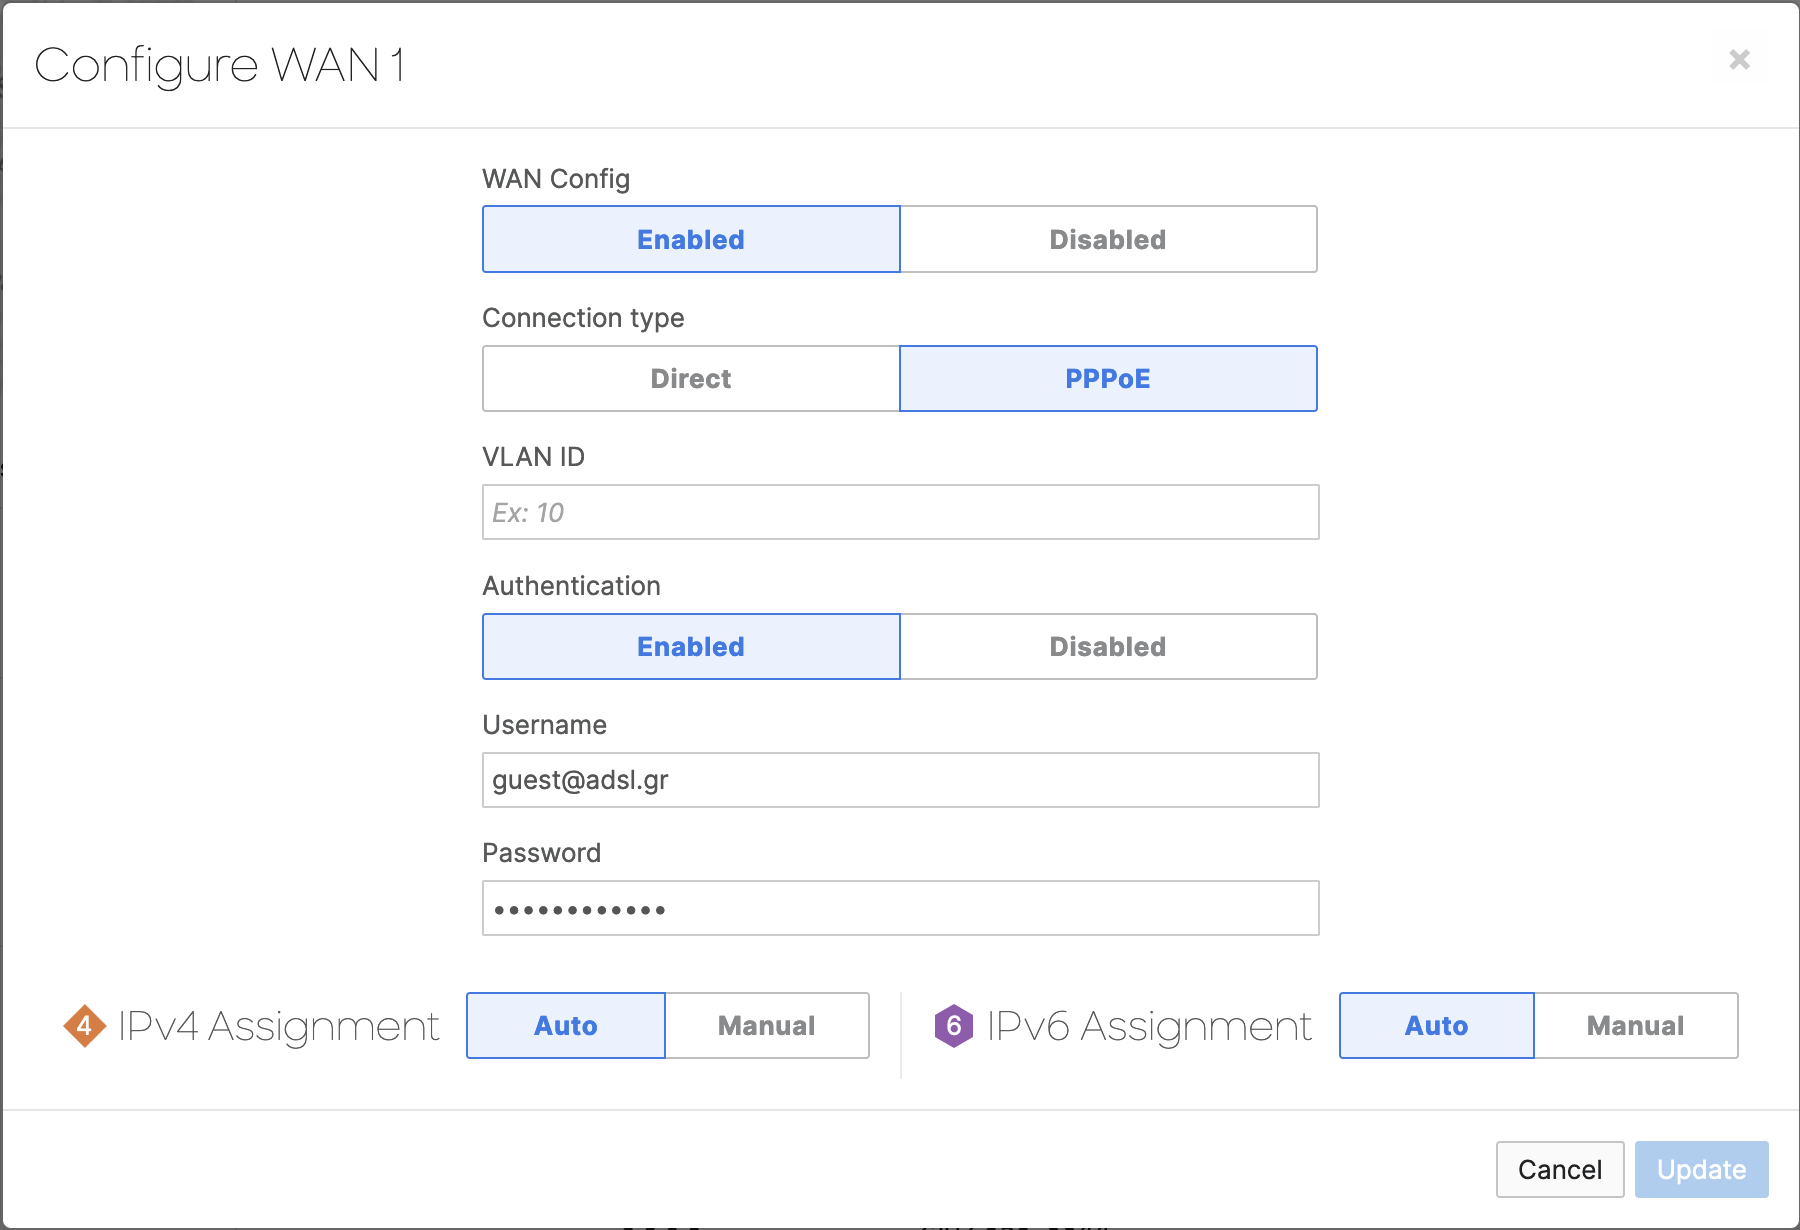Viewport: 1800px width, 1230px height.
Task: Set IPv6 Assignment to Manual
Action: coord(1634,1025)
